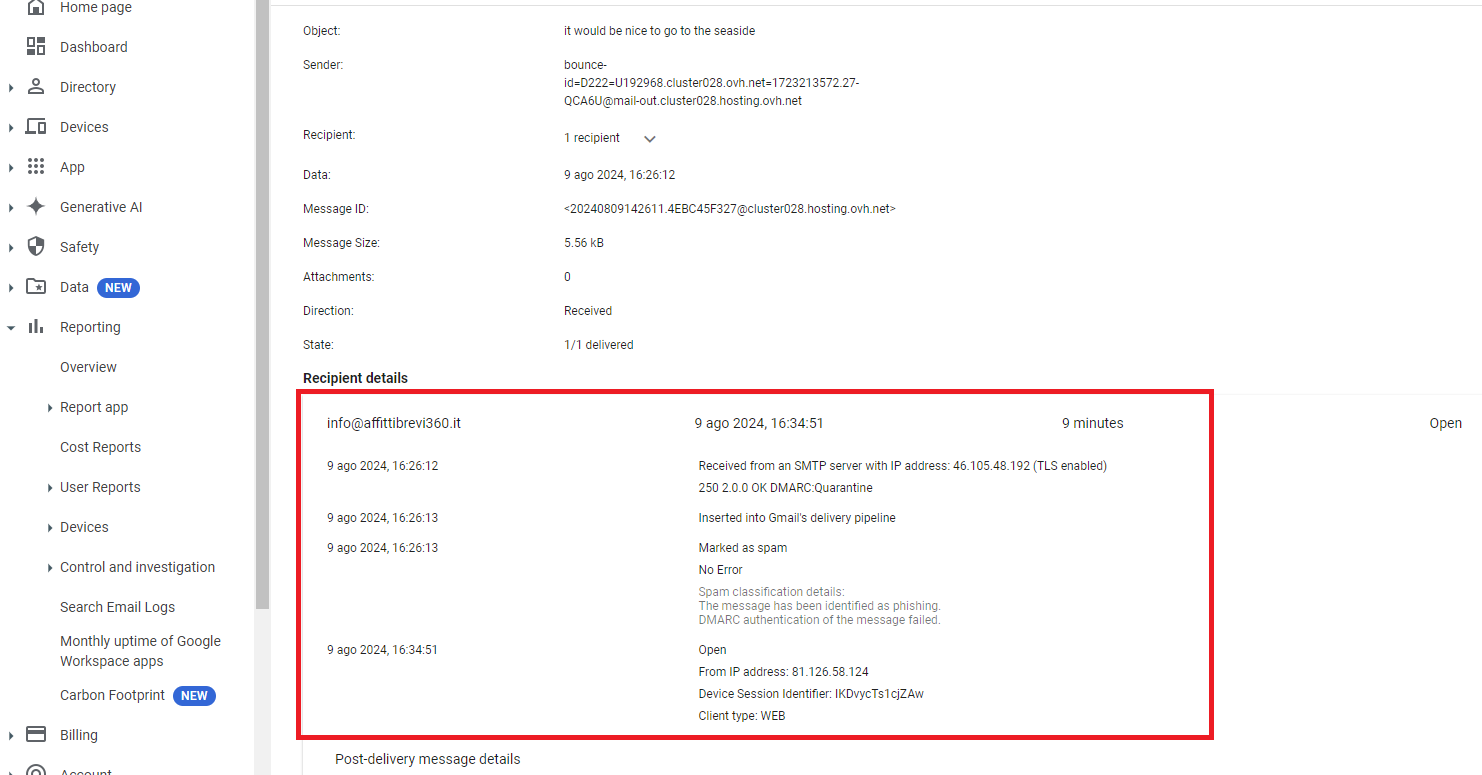1482x775 pixels.
Task: Open the reporting Overview page
Action: [88, 367]
